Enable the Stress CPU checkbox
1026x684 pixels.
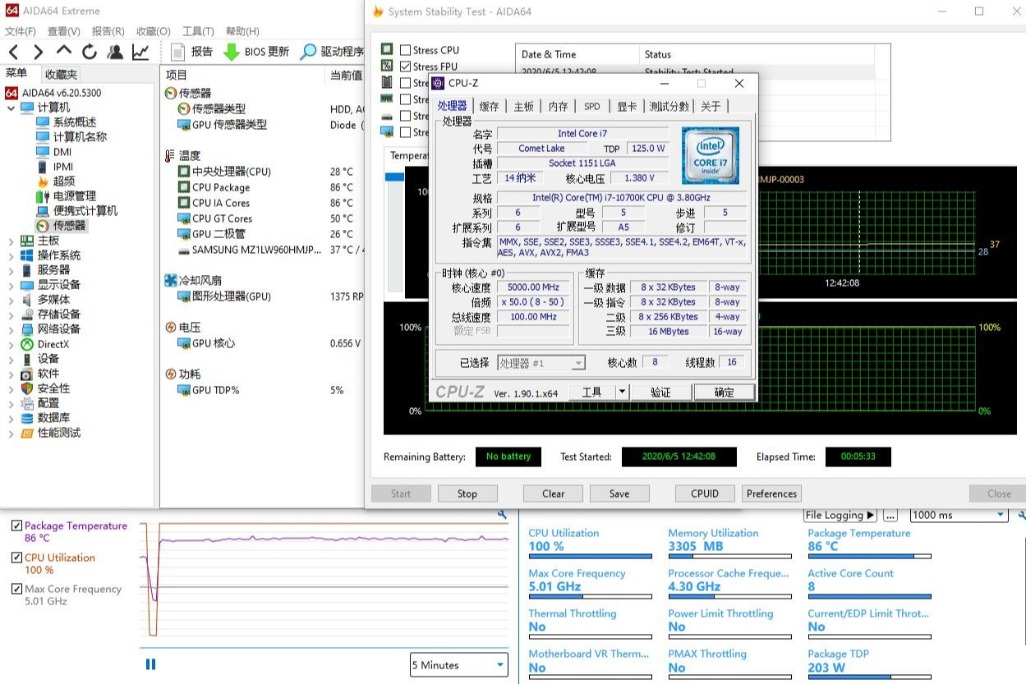[x=405, y=49]
